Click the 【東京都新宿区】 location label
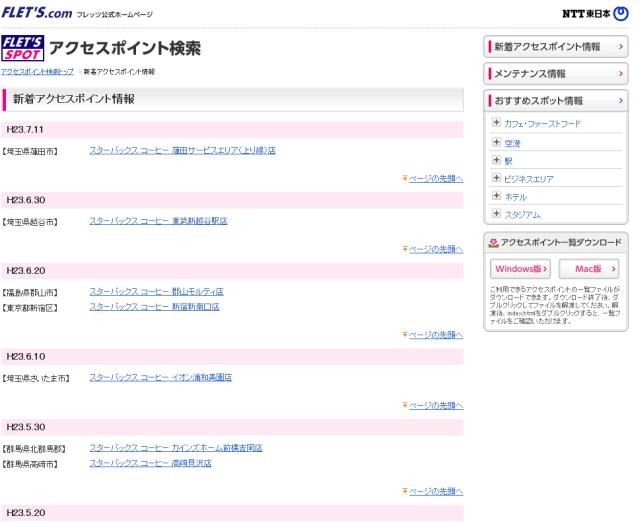Image resolution: width=640 pixels, height=527 pixels. click(30, 308)
